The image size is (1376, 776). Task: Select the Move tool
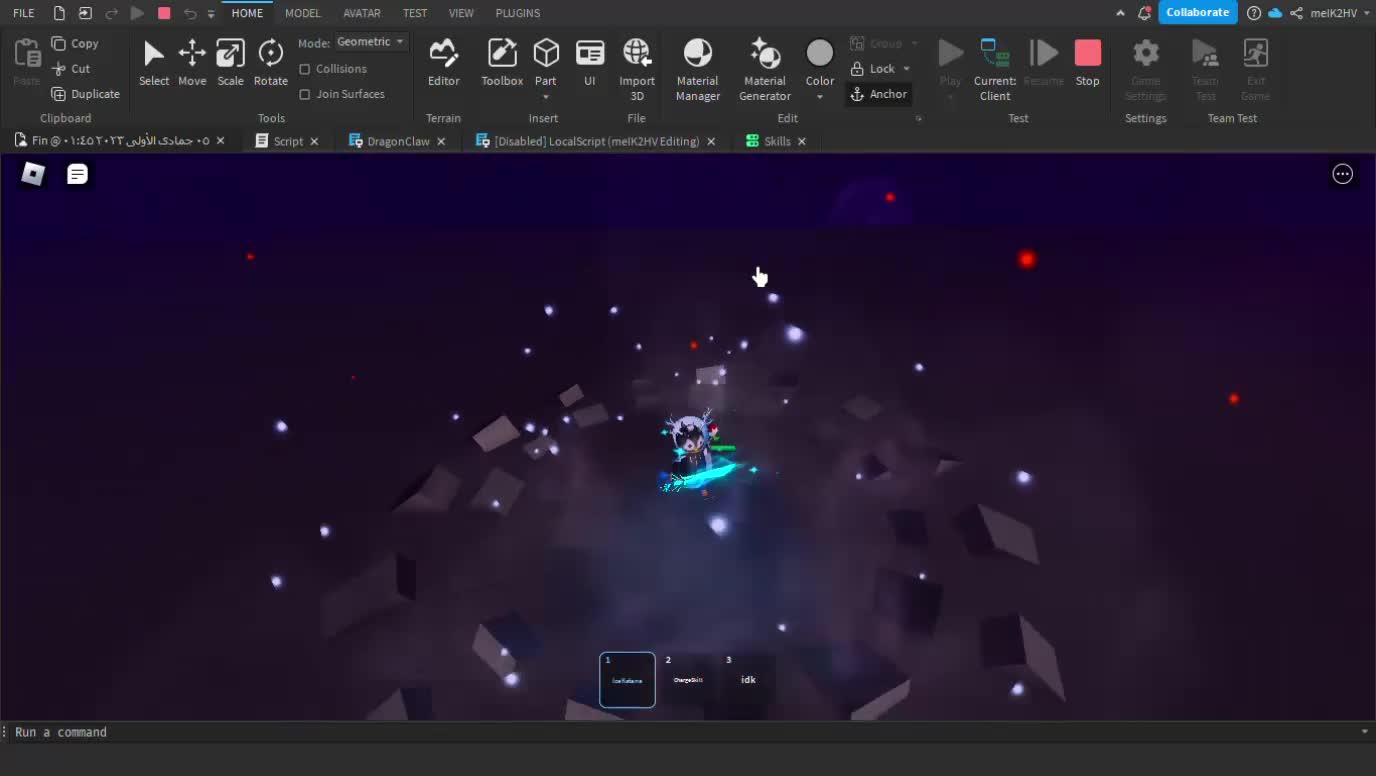coord(192,63)
